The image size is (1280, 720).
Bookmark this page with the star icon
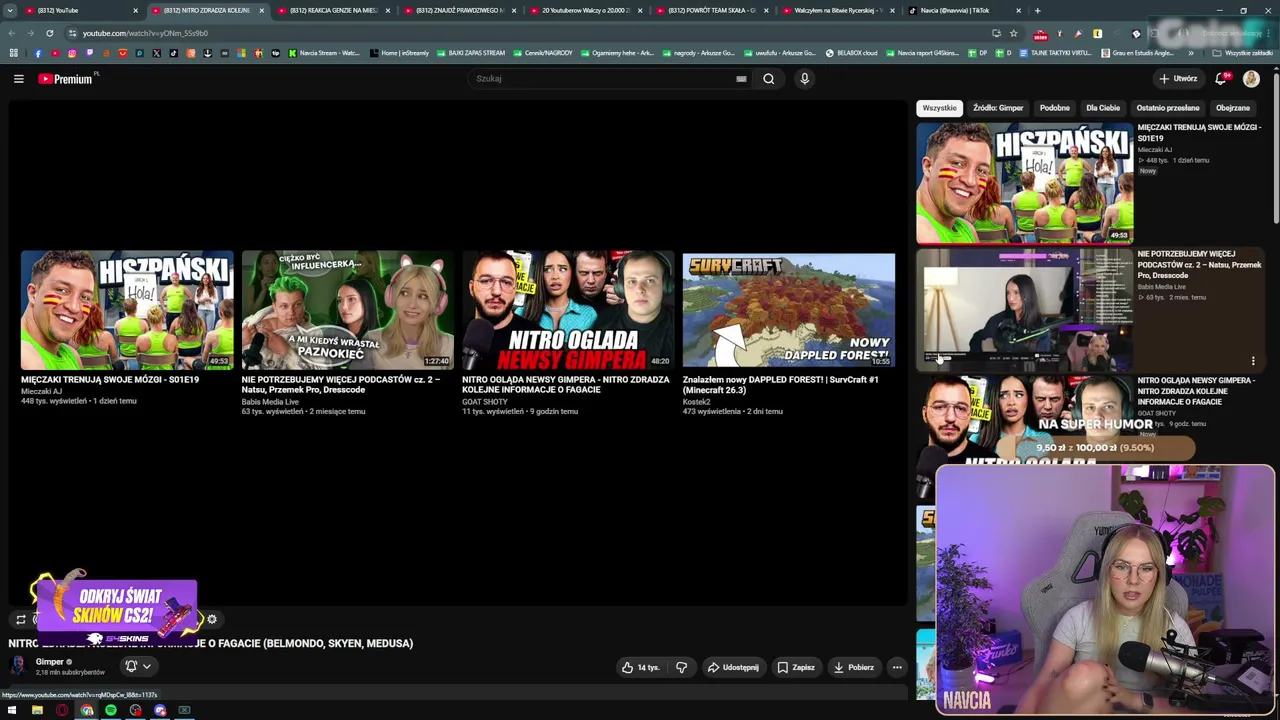(1013, 33)
